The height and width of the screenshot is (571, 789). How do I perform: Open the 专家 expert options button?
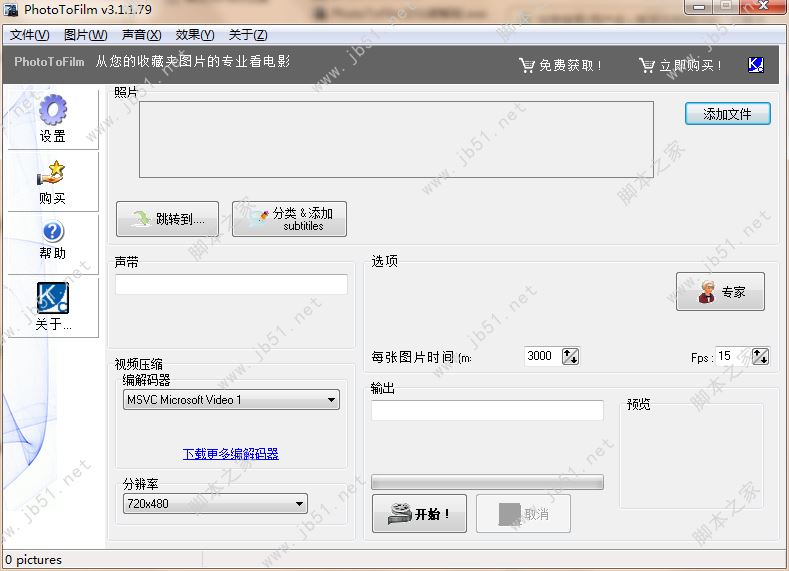[x=720, y=291]
